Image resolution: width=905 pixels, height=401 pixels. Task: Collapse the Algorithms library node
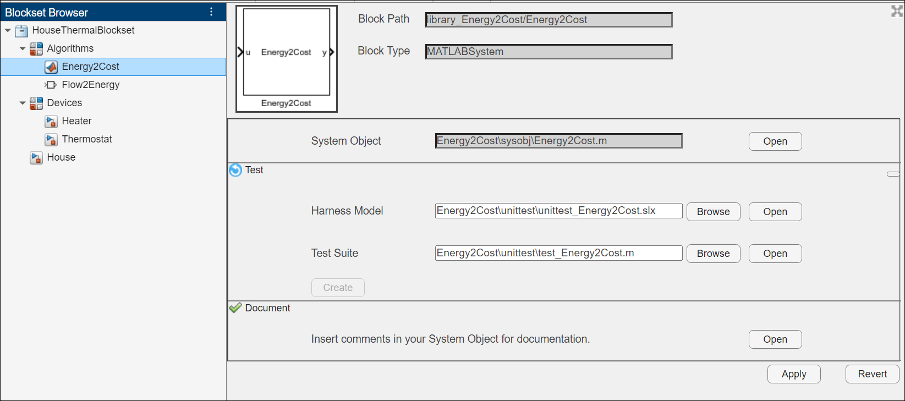click(23, 48)
